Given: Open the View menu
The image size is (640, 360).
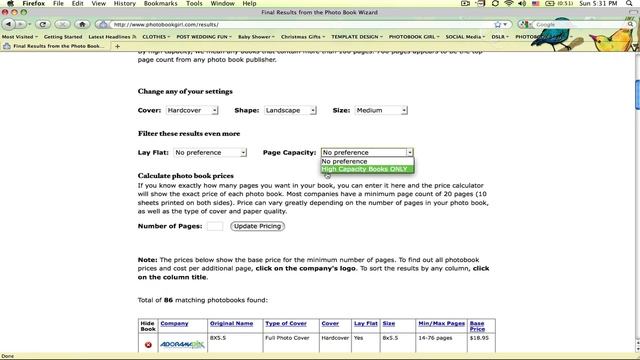Looking at the screenshot, I should pyautogui.click(x=98, y=3).
